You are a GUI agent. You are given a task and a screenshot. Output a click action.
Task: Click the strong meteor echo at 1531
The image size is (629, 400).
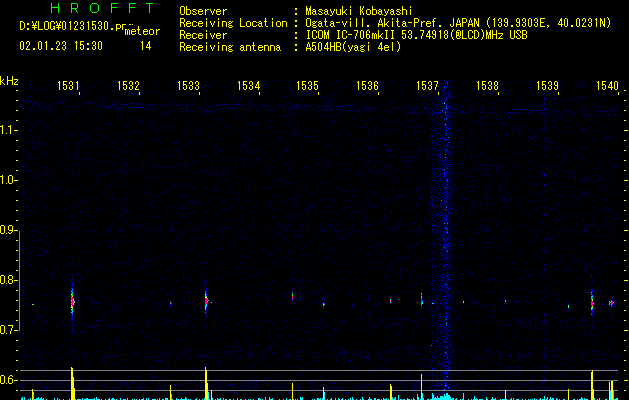(x=72, y=301)
